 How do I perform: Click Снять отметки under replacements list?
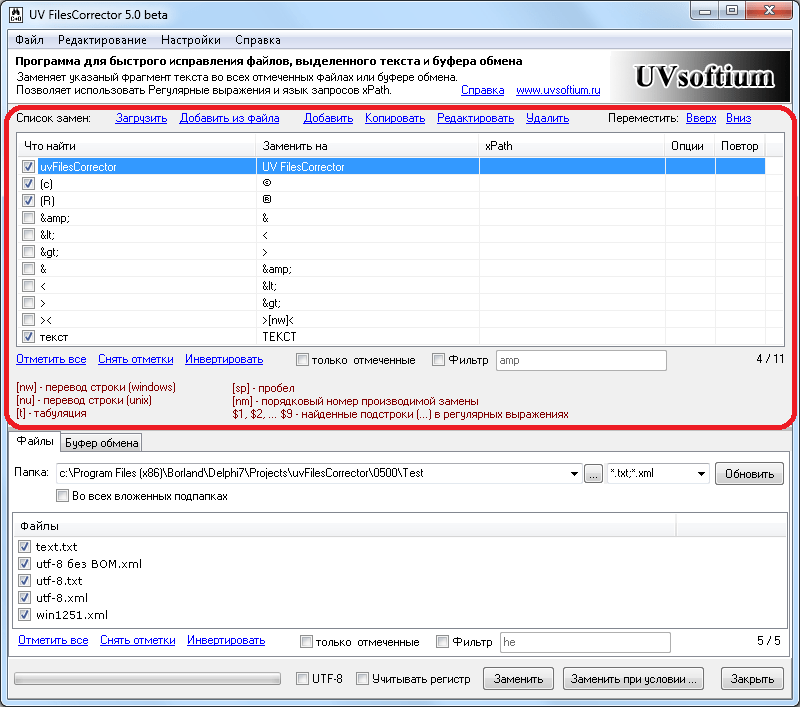coord(136,359)
